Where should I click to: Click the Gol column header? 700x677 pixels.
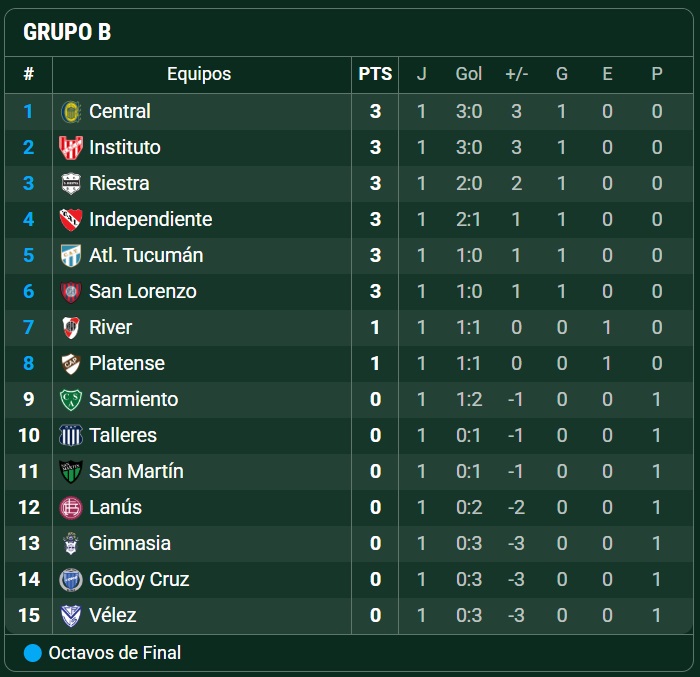click(469, 74)
